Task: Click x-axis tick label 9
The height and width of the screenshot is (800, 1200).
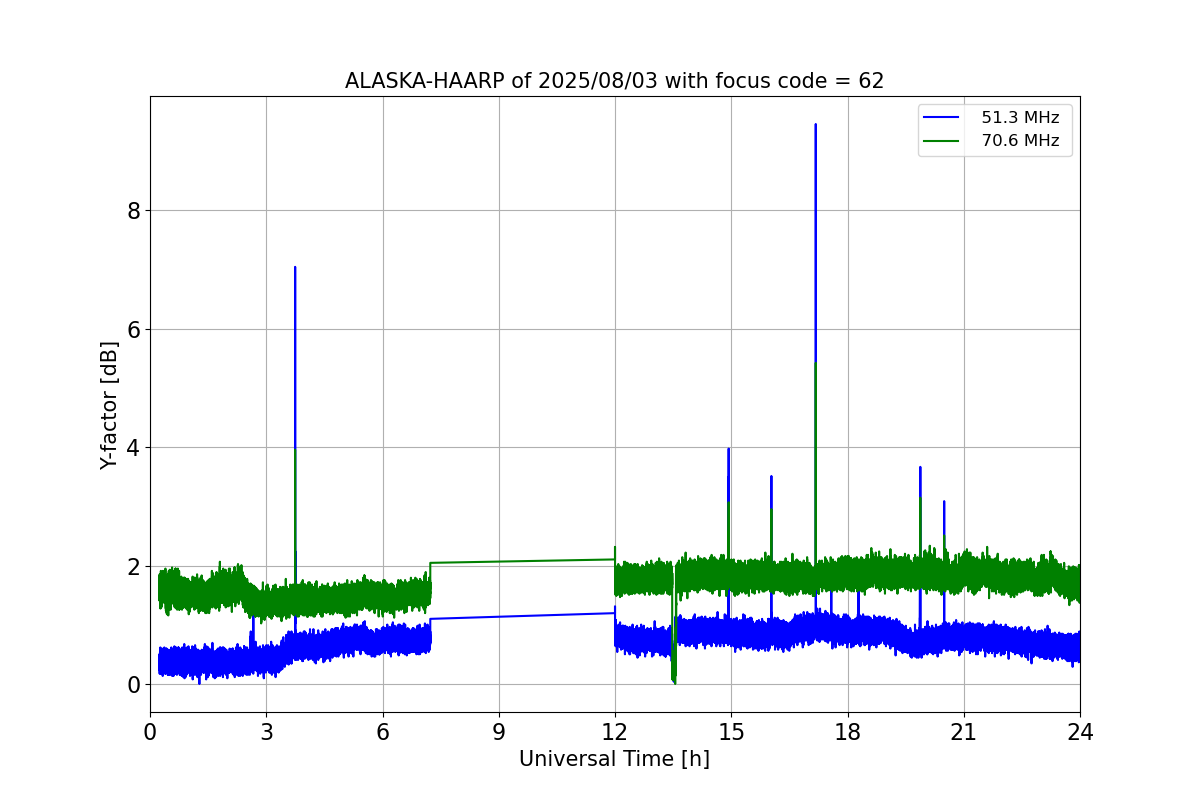Action: 499,732
